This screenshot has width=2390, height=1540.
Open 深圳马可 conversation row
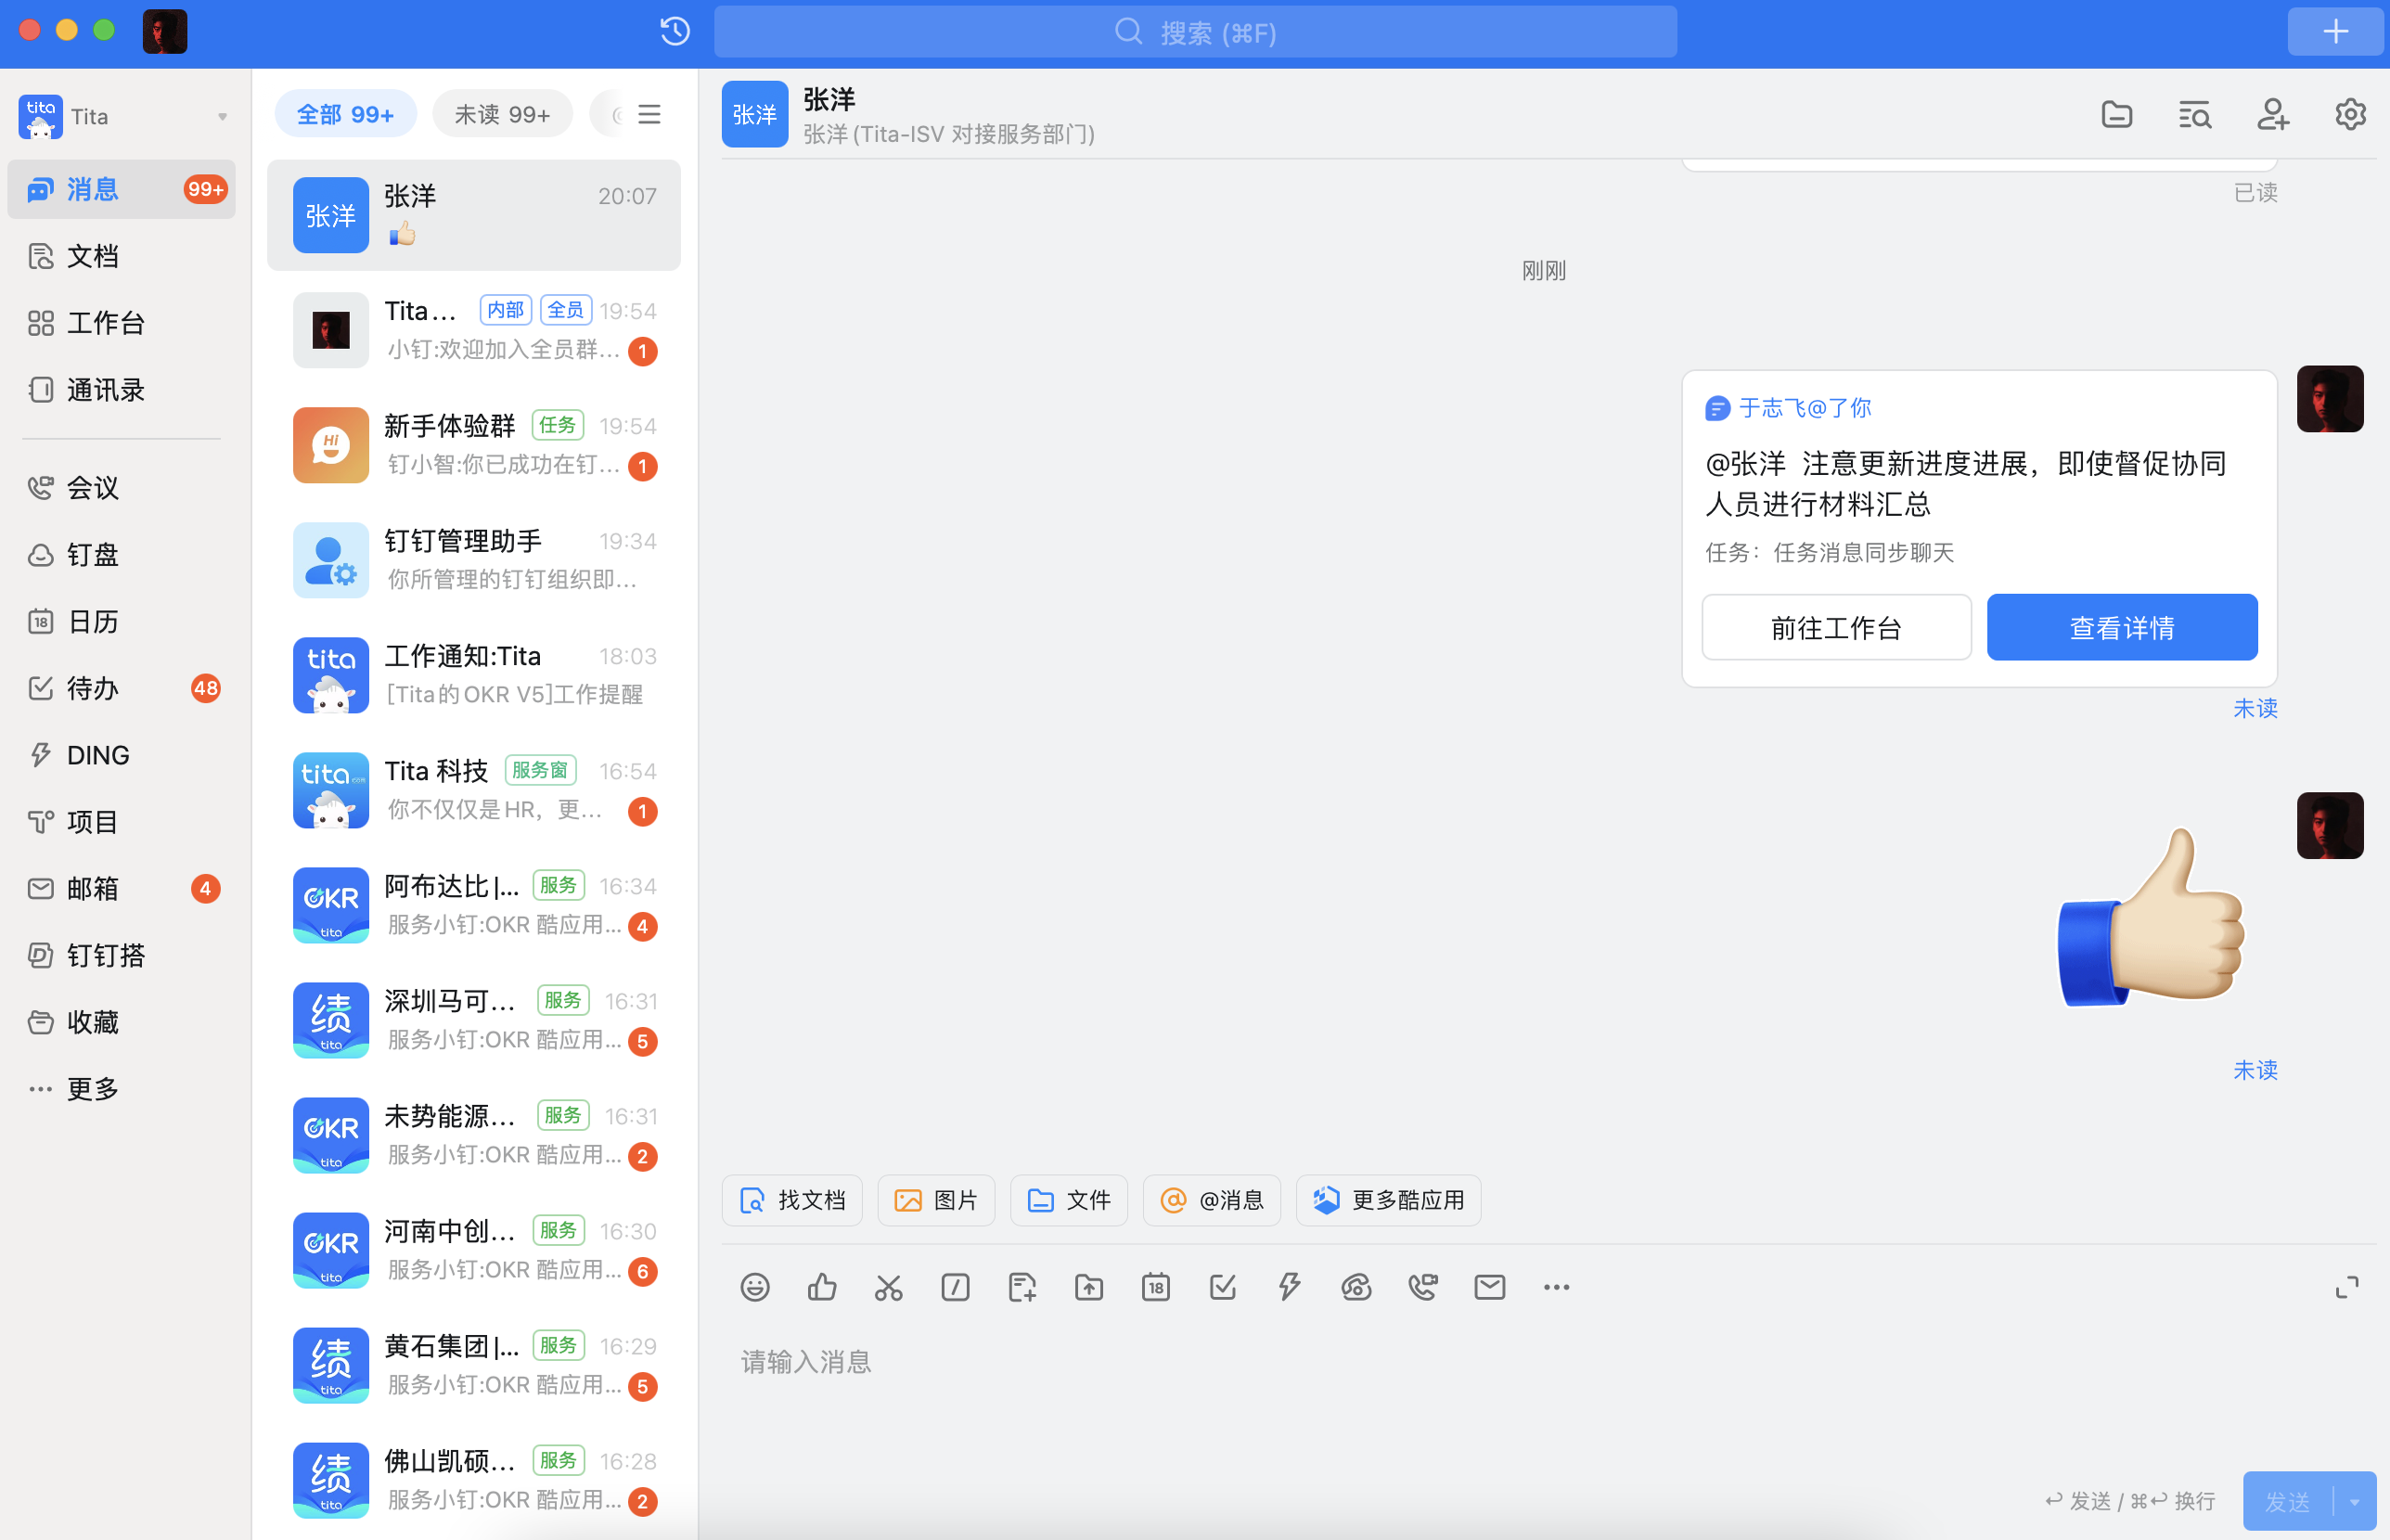[474, 1020]
